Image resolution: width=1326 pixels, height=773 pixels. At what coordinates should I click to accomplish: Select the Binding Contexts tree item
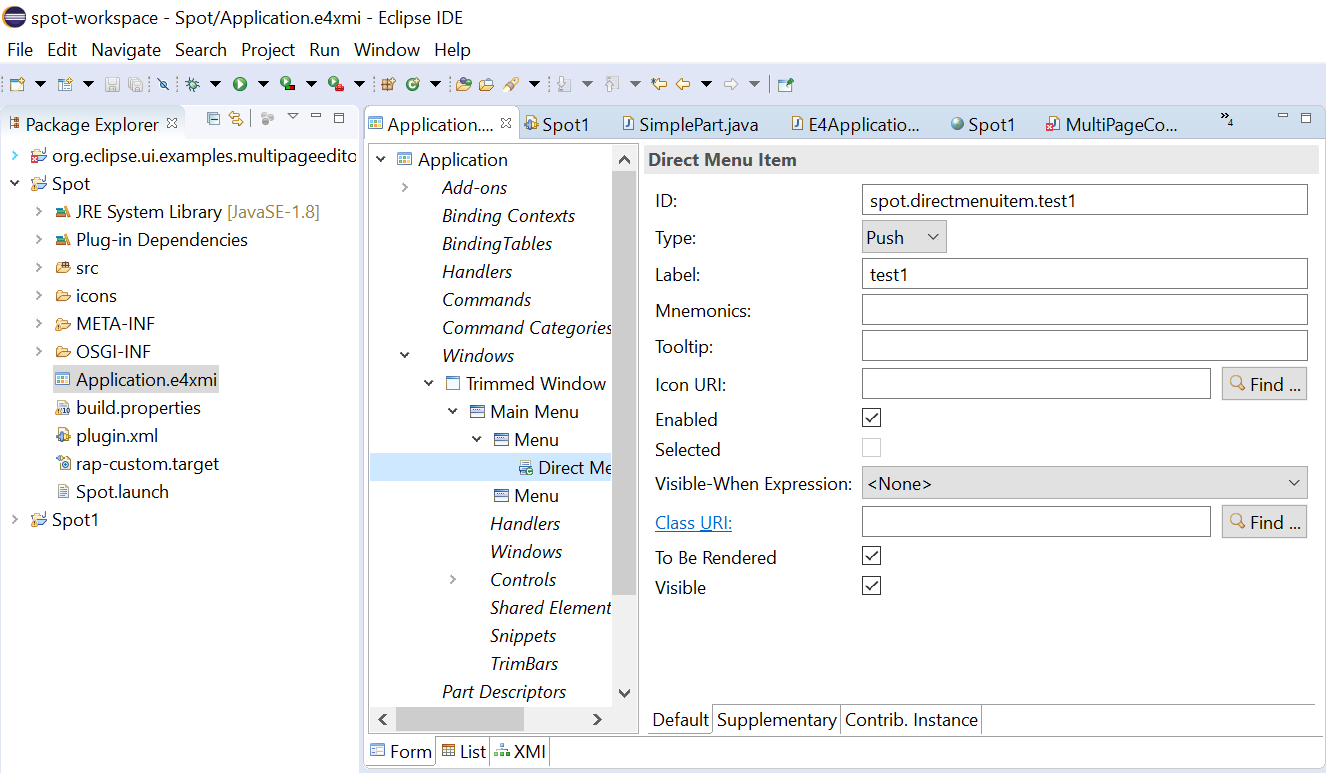pos(508,216)
